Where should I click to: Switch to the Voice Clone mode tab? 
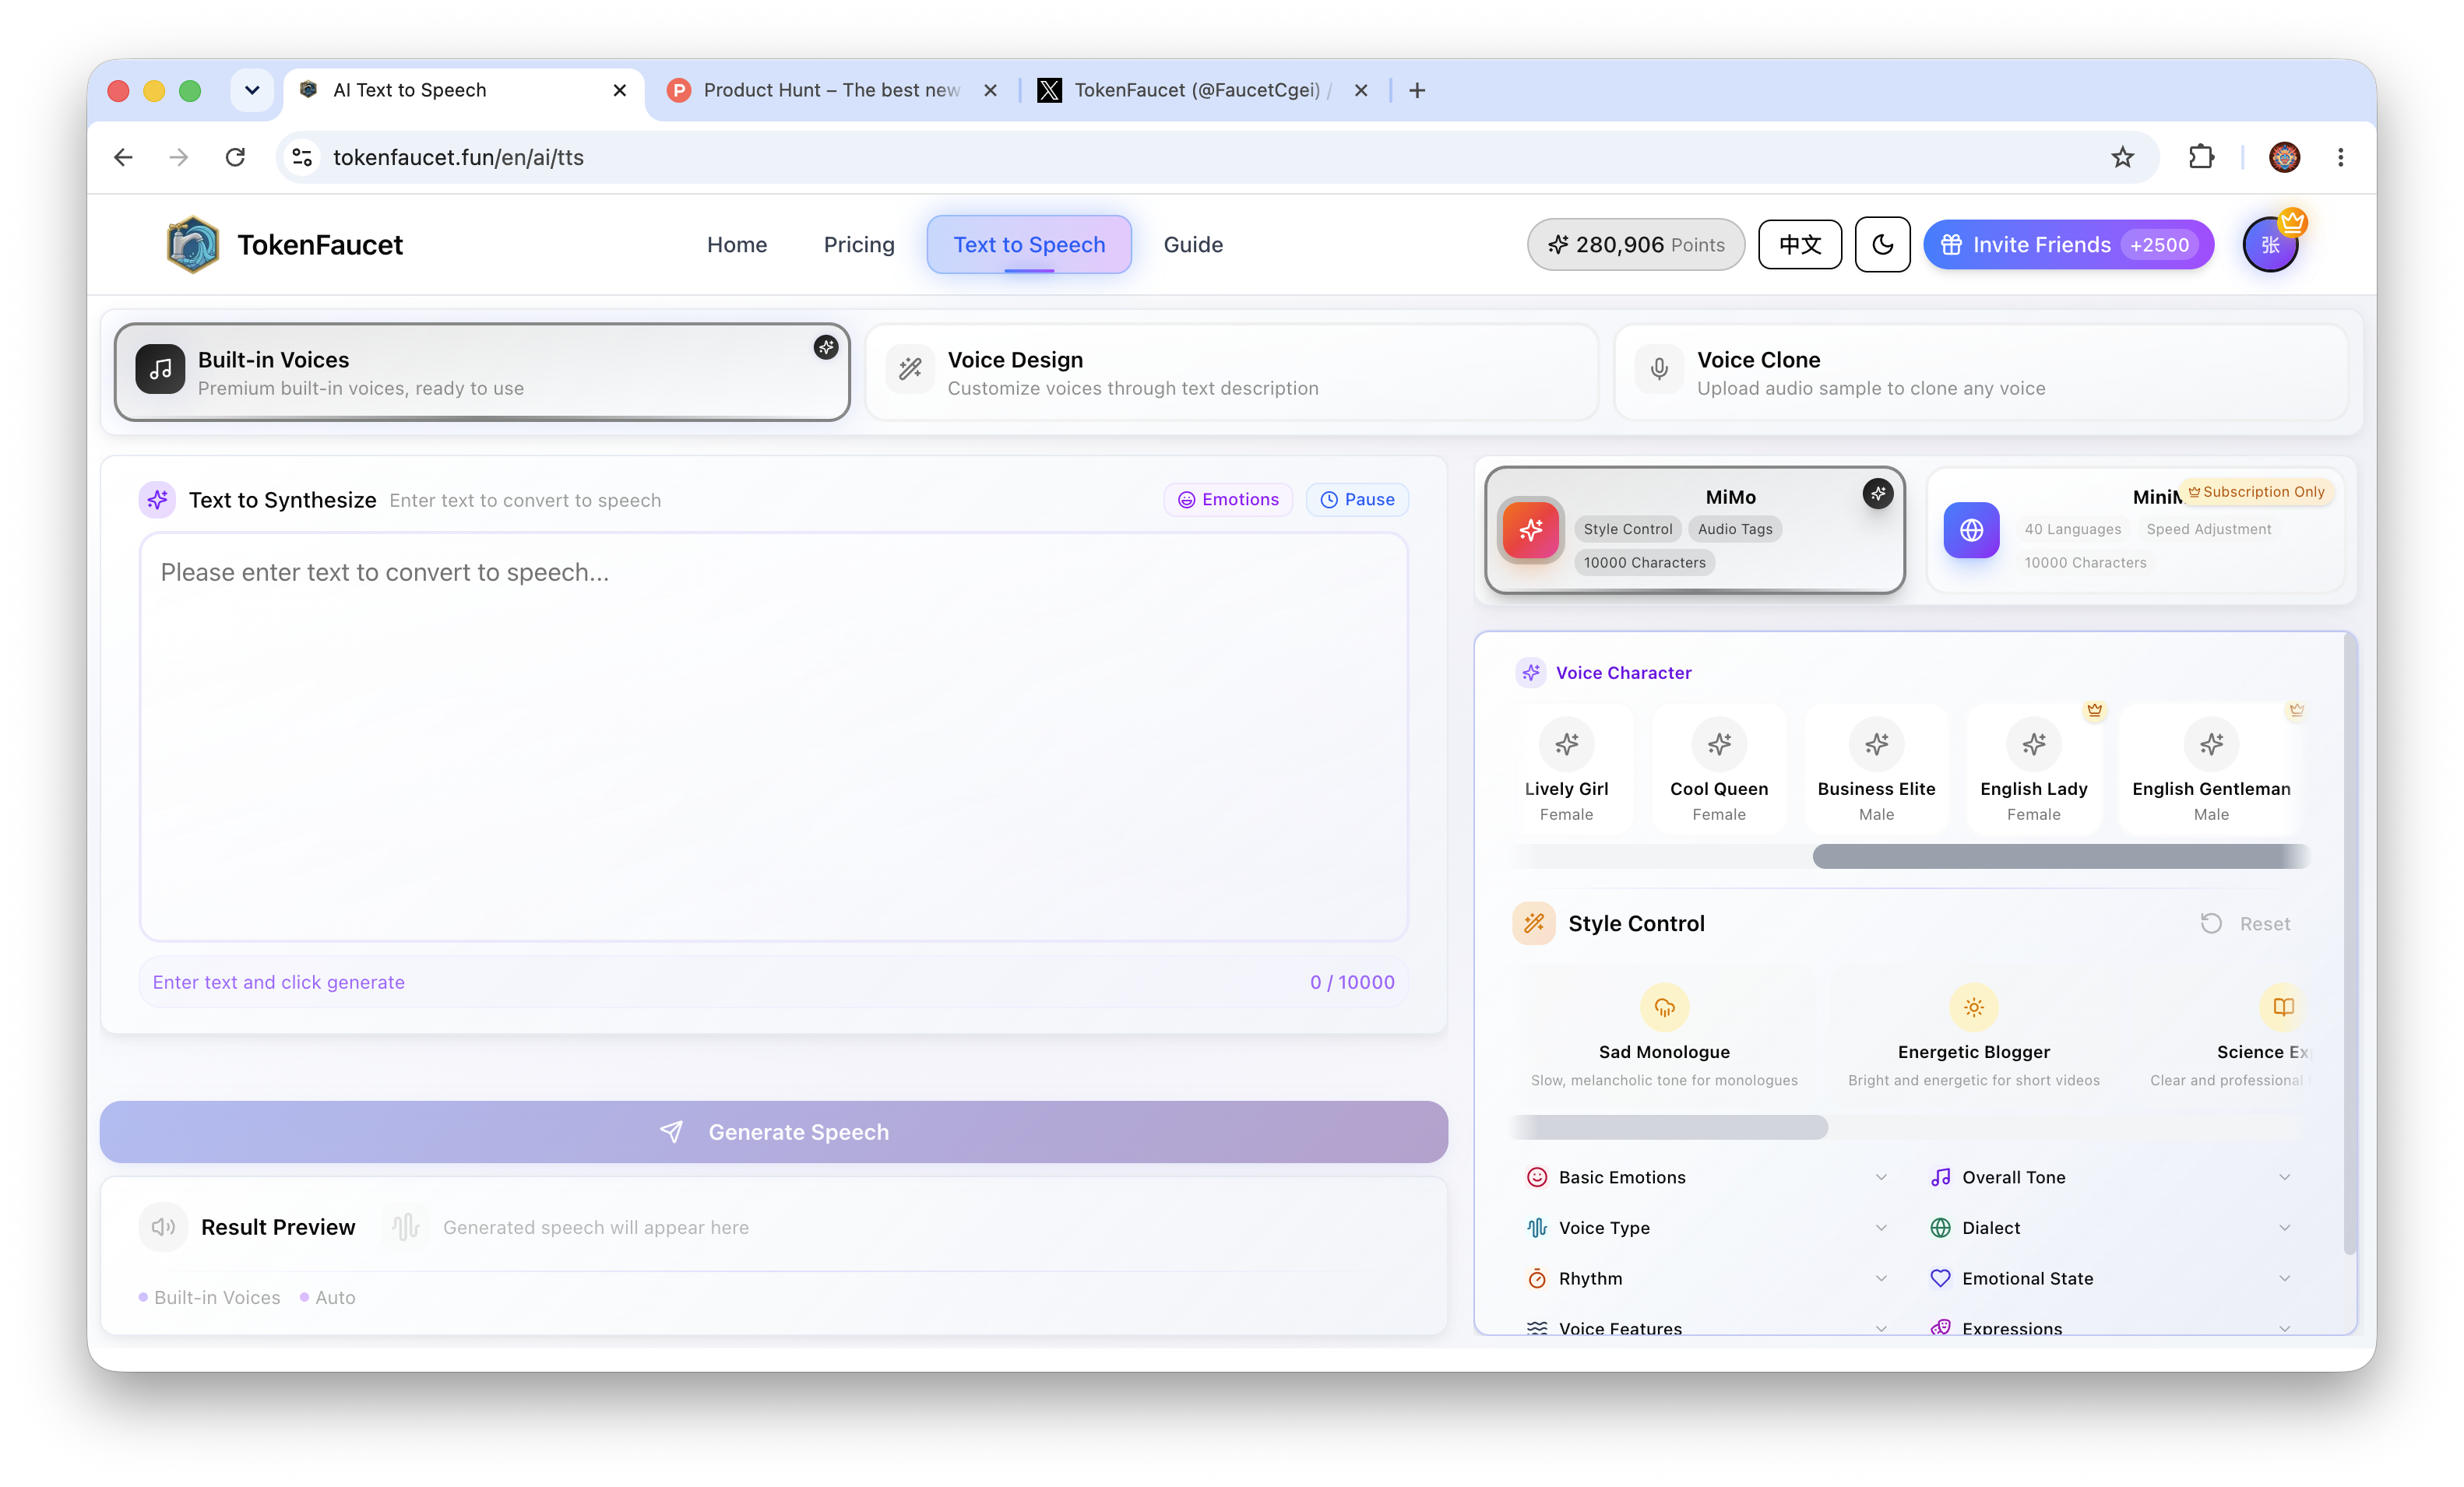pos(1981,372)
